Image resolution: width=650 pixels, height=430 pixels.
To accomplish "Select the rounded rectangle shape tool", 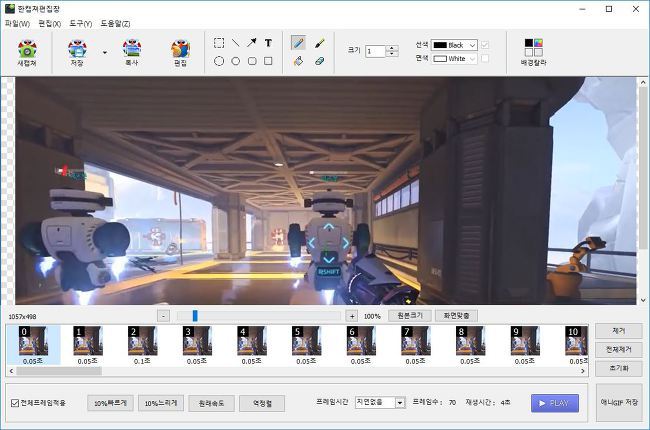I will coord(252,61).
